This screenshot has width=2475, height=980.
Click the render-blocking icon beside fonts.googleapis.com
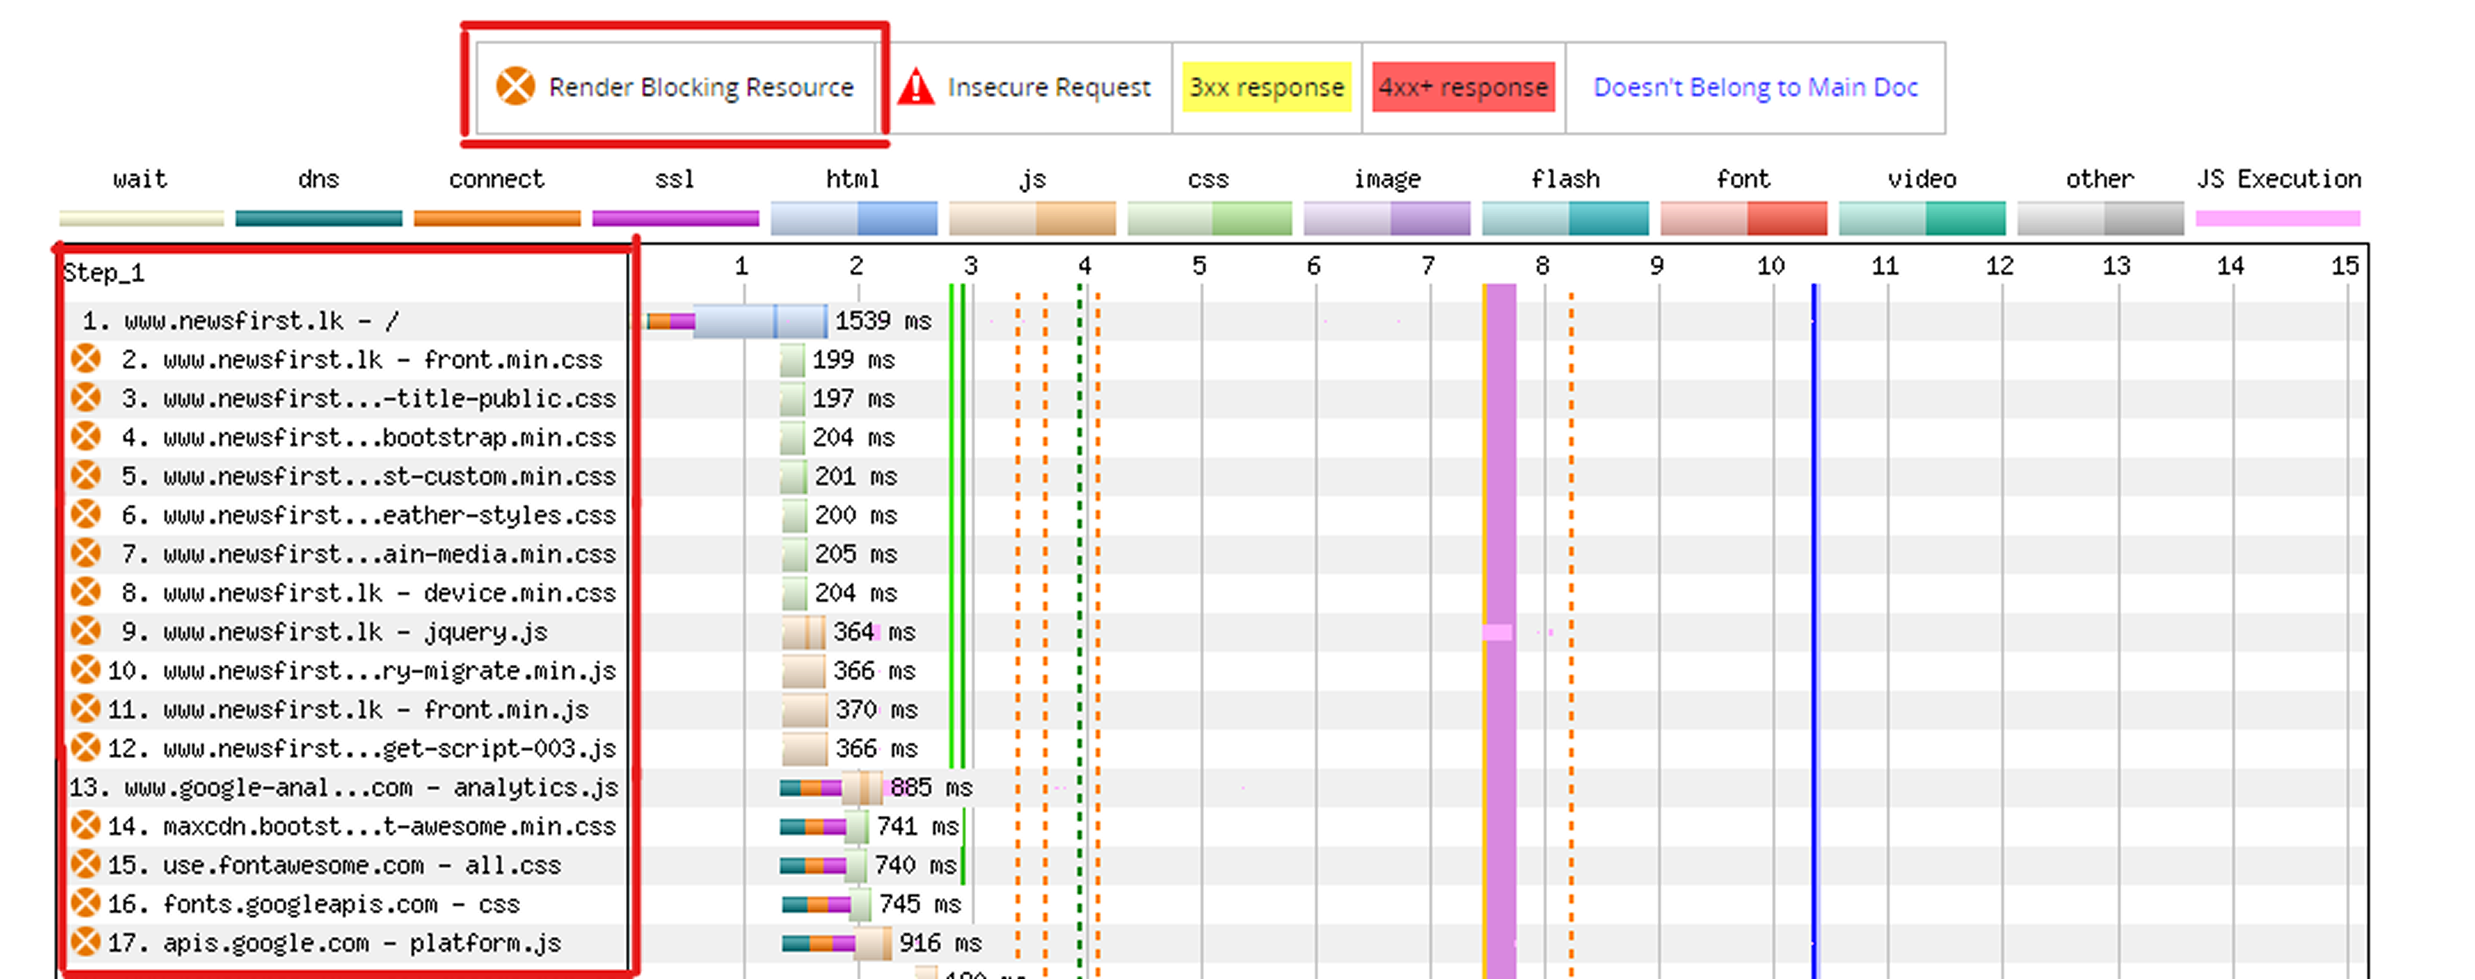tap(86, 904)
